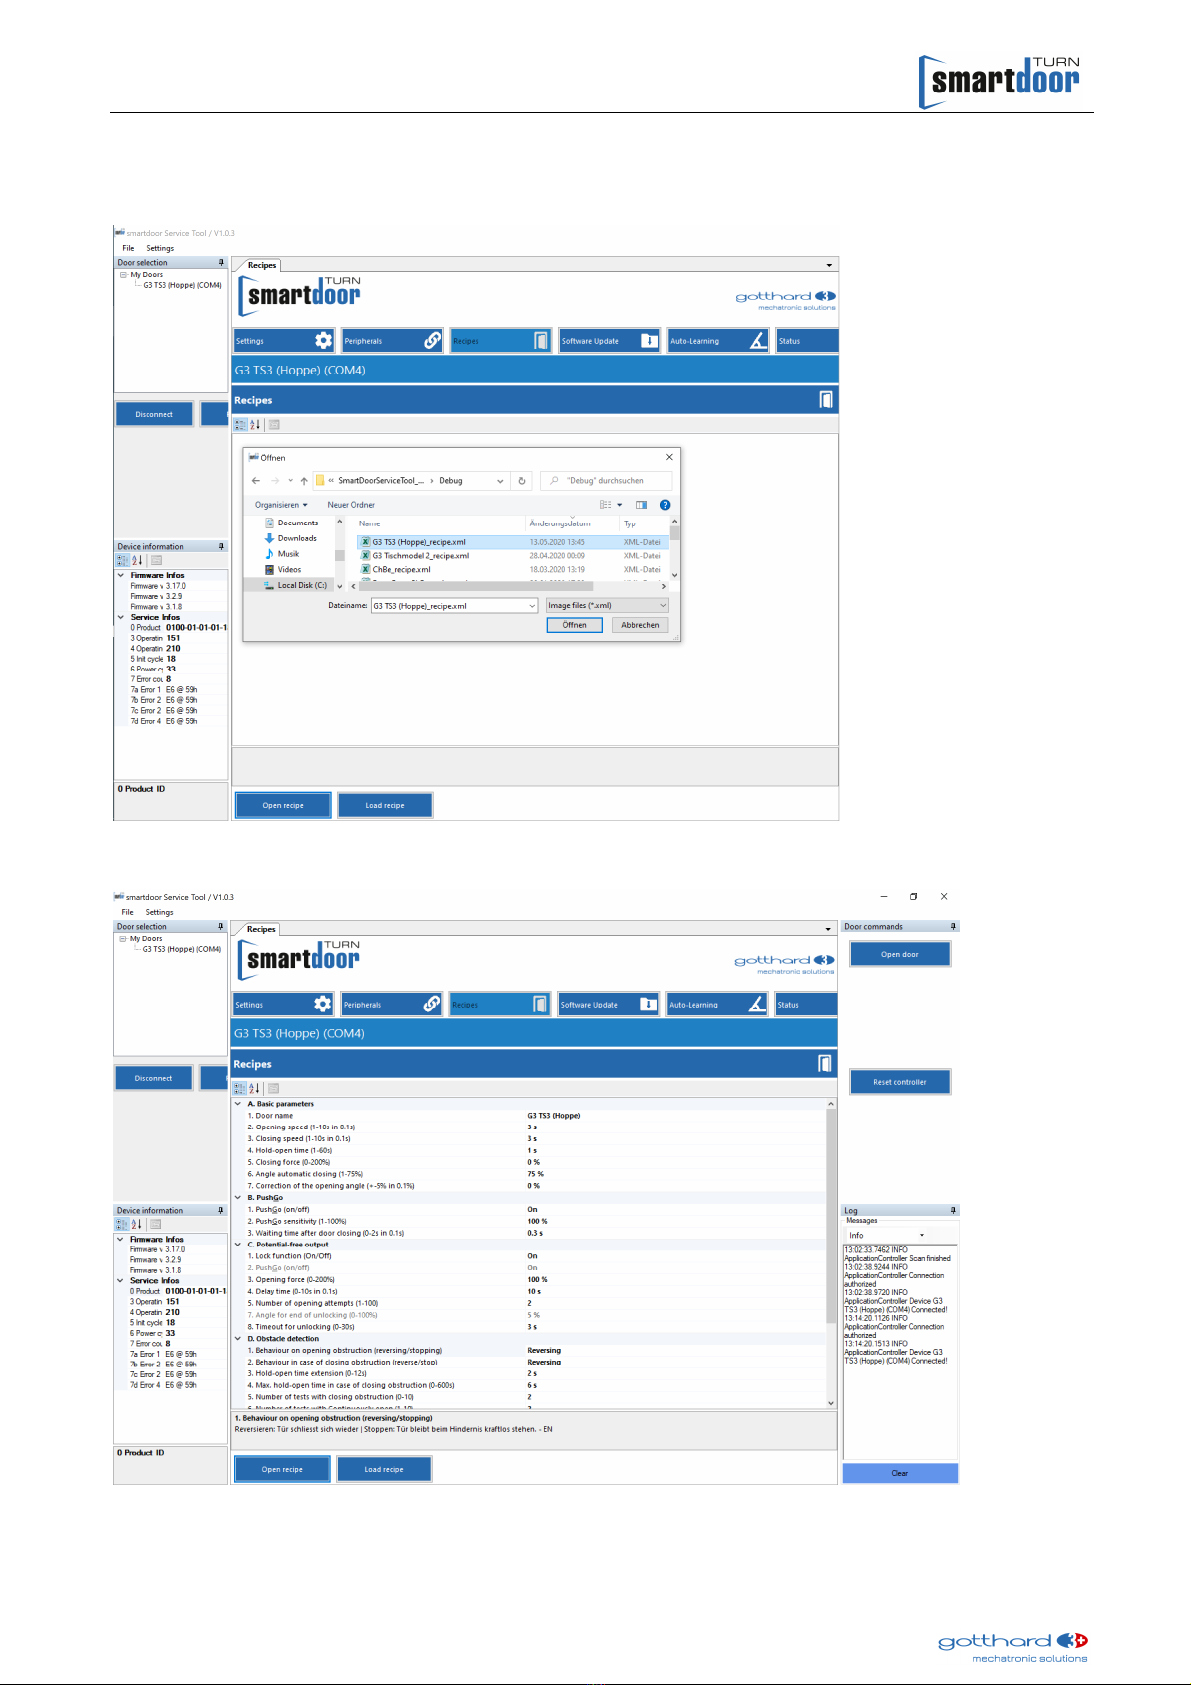Open Software Update tile in upper screenshot
The height and width of the screenshot is (1685, 1191).
pyautogui.click(x=610, y=341)
